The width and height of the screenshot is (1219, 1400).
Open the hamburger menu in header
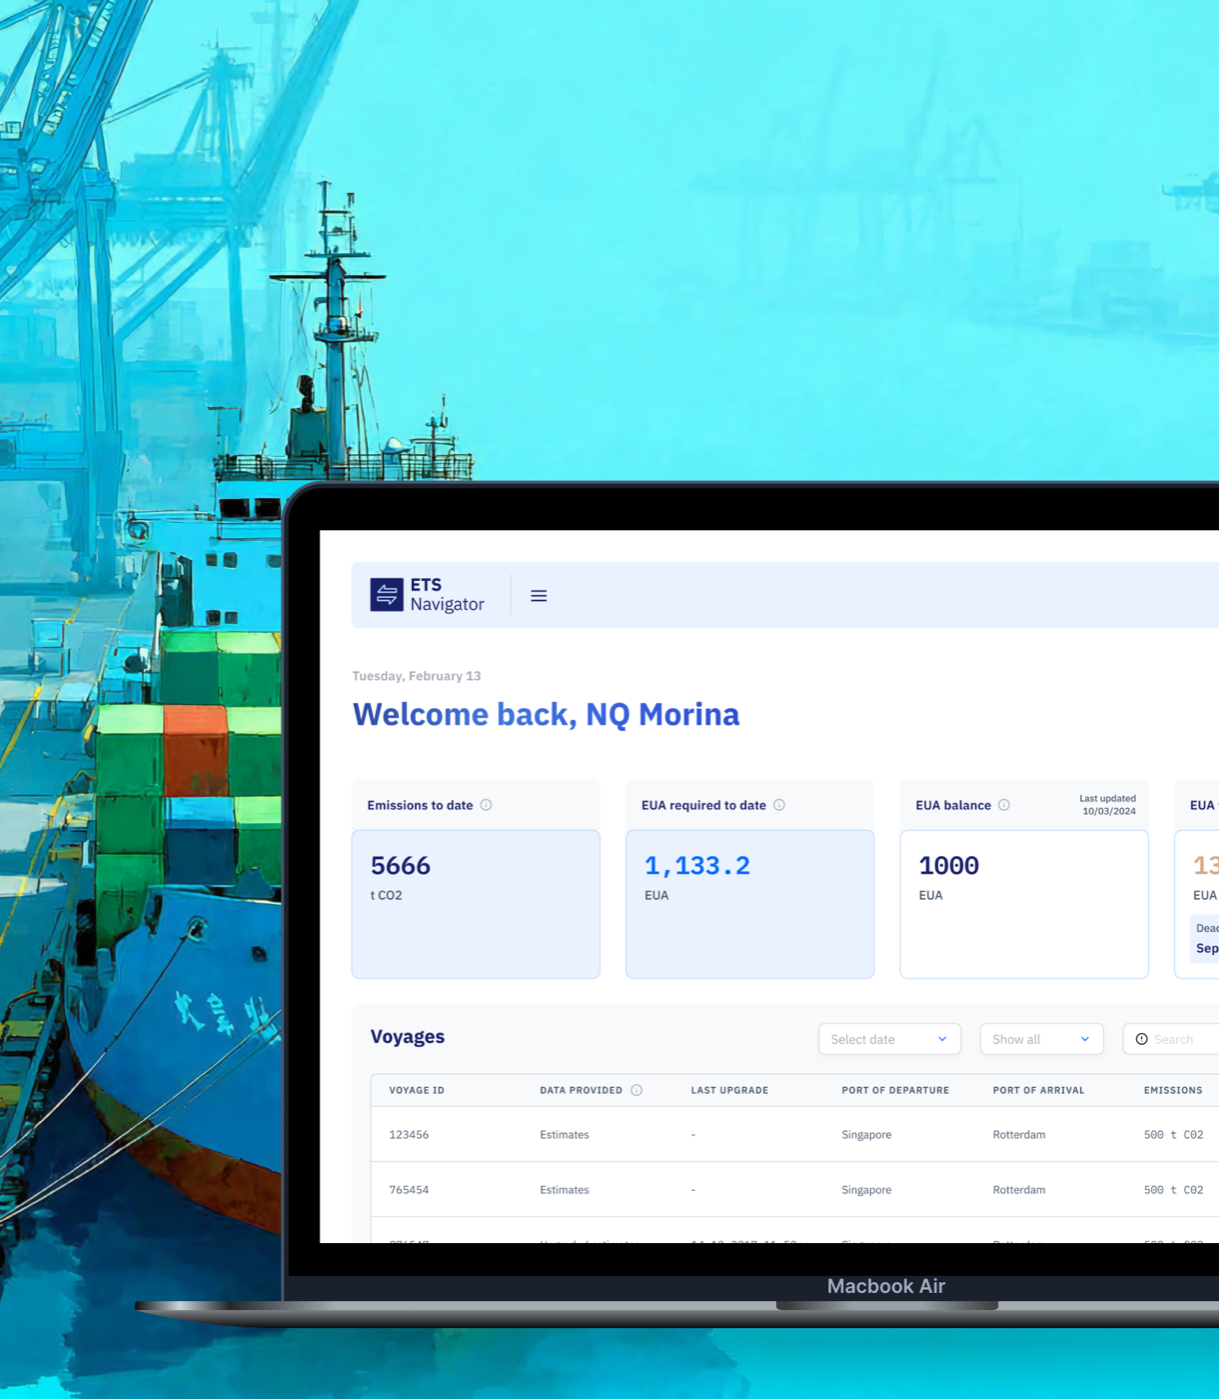tap(539, 596)
